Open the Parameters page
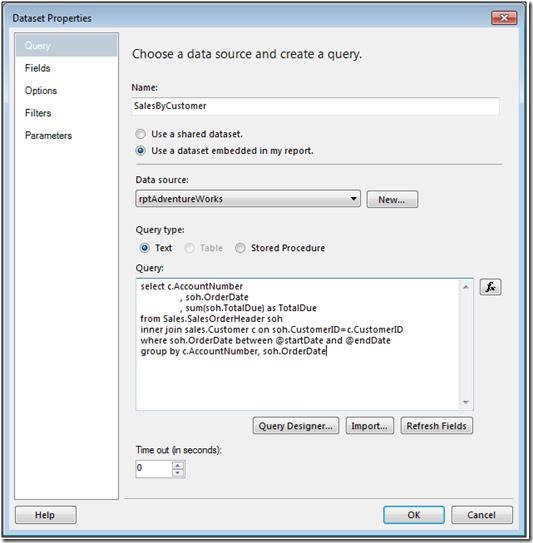Image resolution: width=533 pixels, height=543 pixels. (48, 135)
